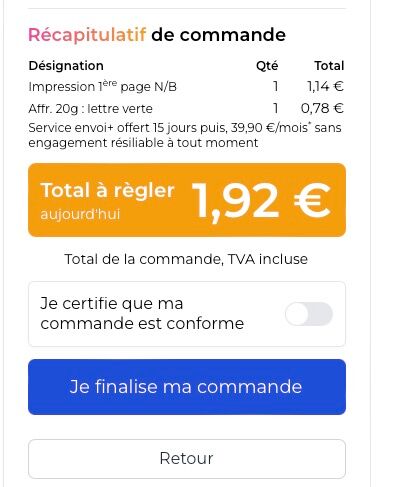
Task: Click quantity 1 on the lettre verte row
Action: pos(275,108)
